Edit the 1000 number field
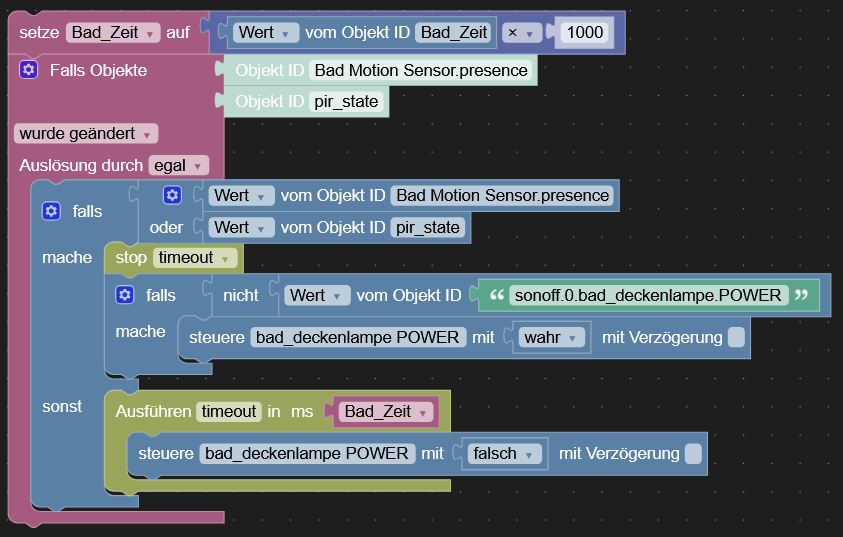The width and height of the screenshot is (843, 537). (585, 32)
